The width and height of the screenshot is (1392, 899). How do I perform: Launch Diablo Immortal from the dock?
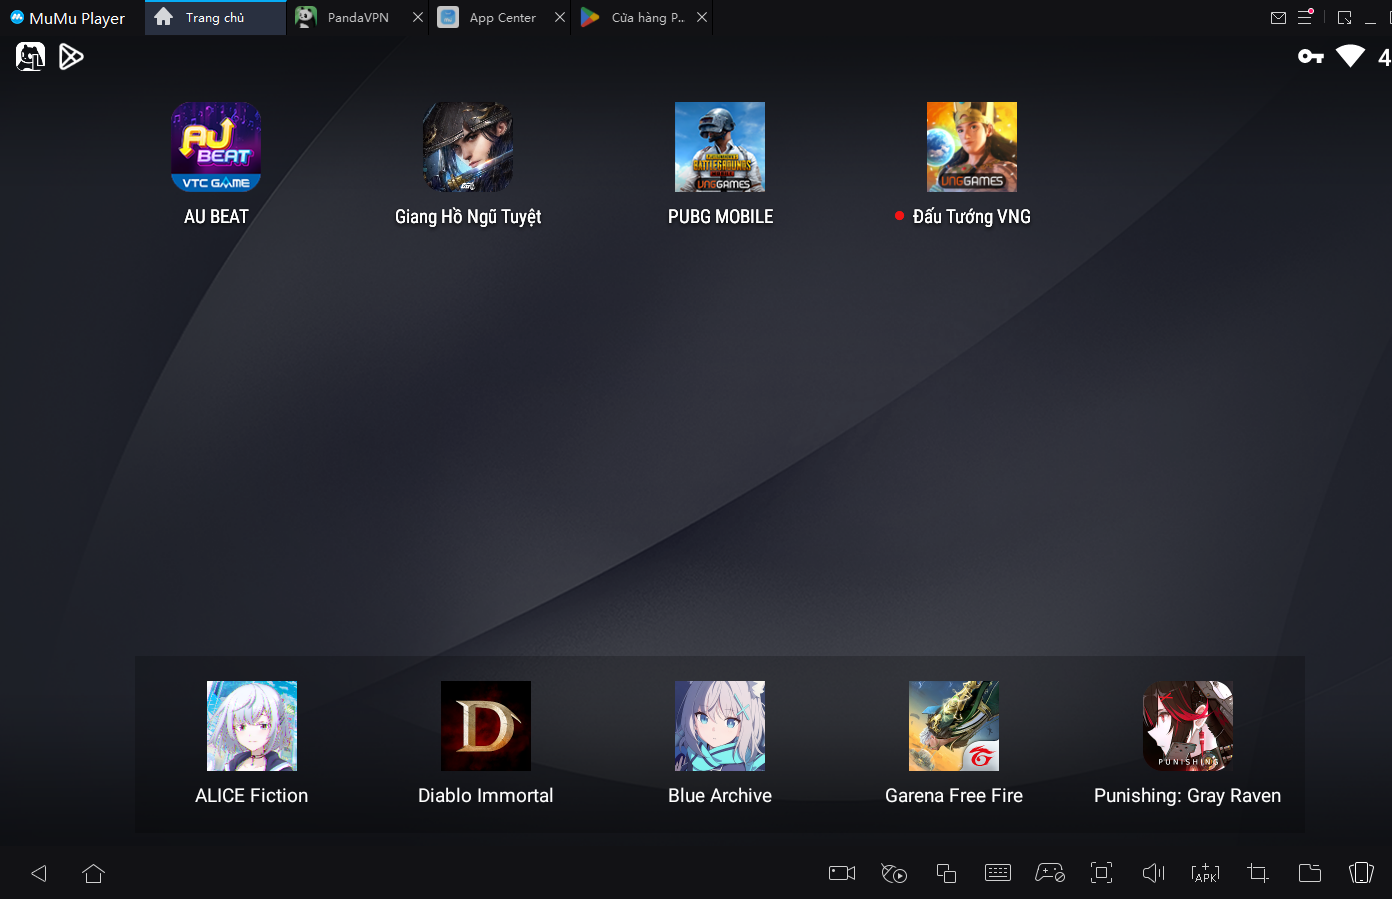pyautogui.click(x=486, y=726)
